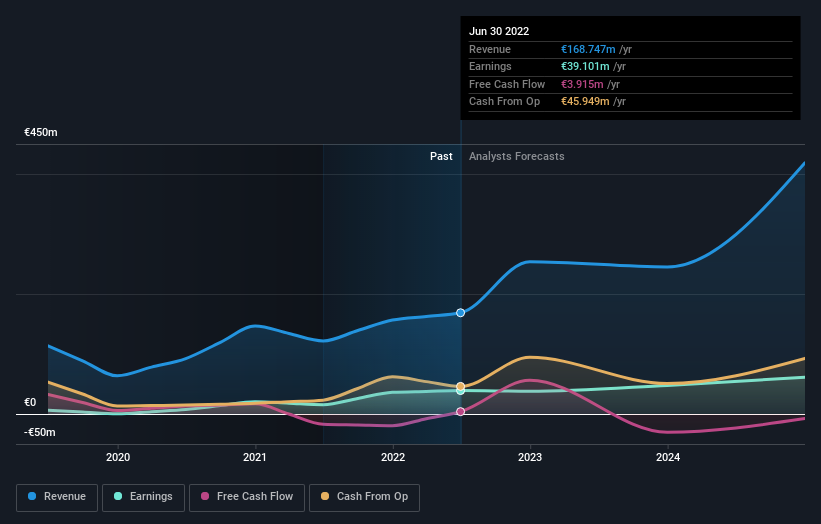The image size is (821, 524).
Task: Select the 2020 x-axis label
Action: (x=118, y=457)
